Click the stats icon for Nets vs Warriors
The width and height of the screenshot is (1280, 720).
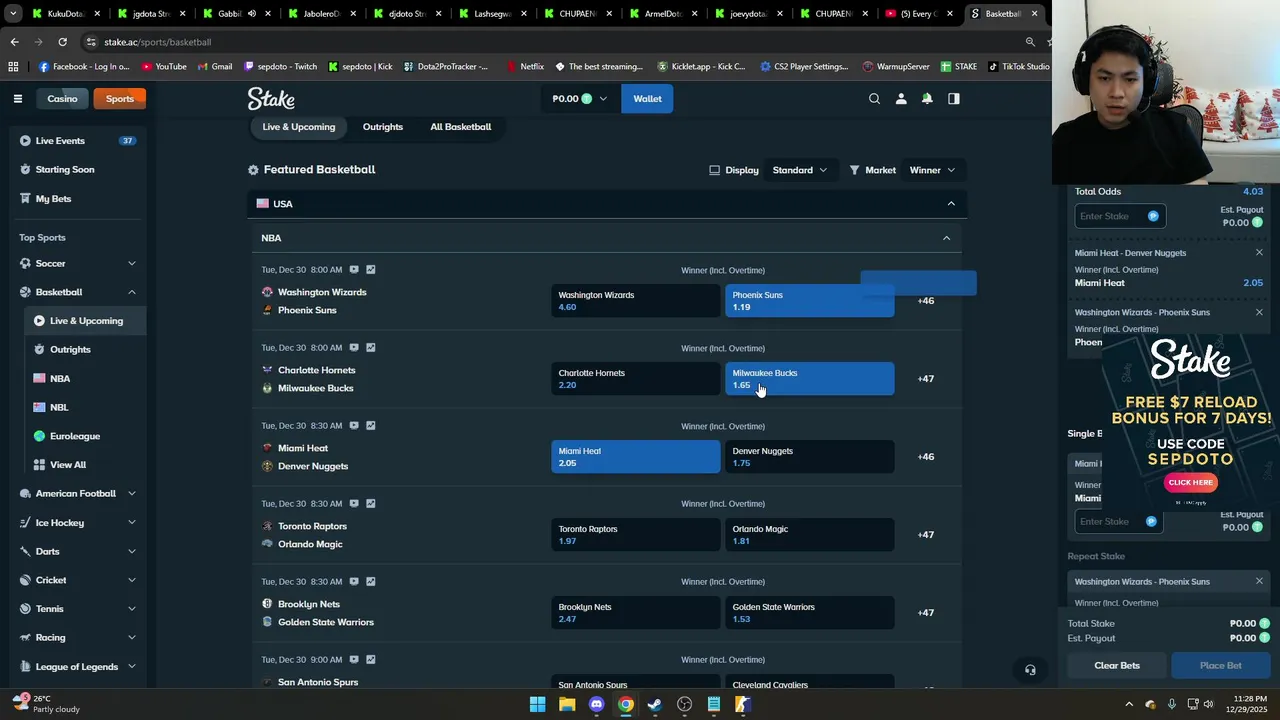point(371,582)
